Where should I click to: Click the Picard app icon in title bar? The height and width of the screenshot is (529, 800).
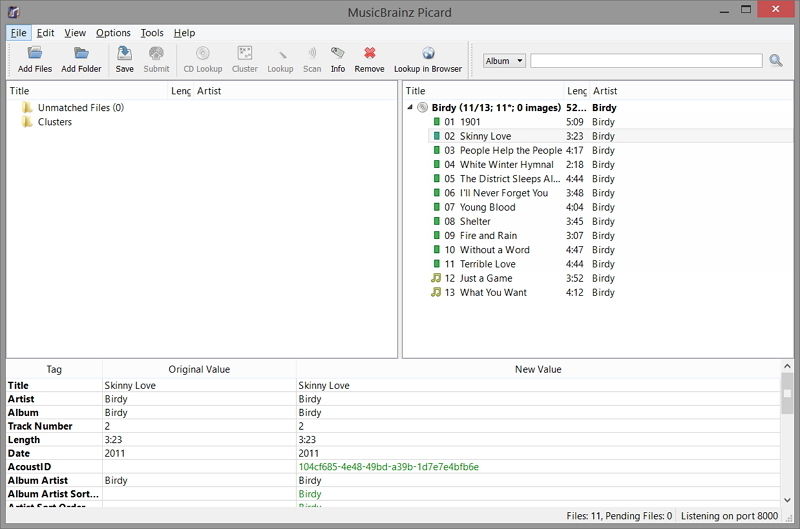(x=13, y=12)
